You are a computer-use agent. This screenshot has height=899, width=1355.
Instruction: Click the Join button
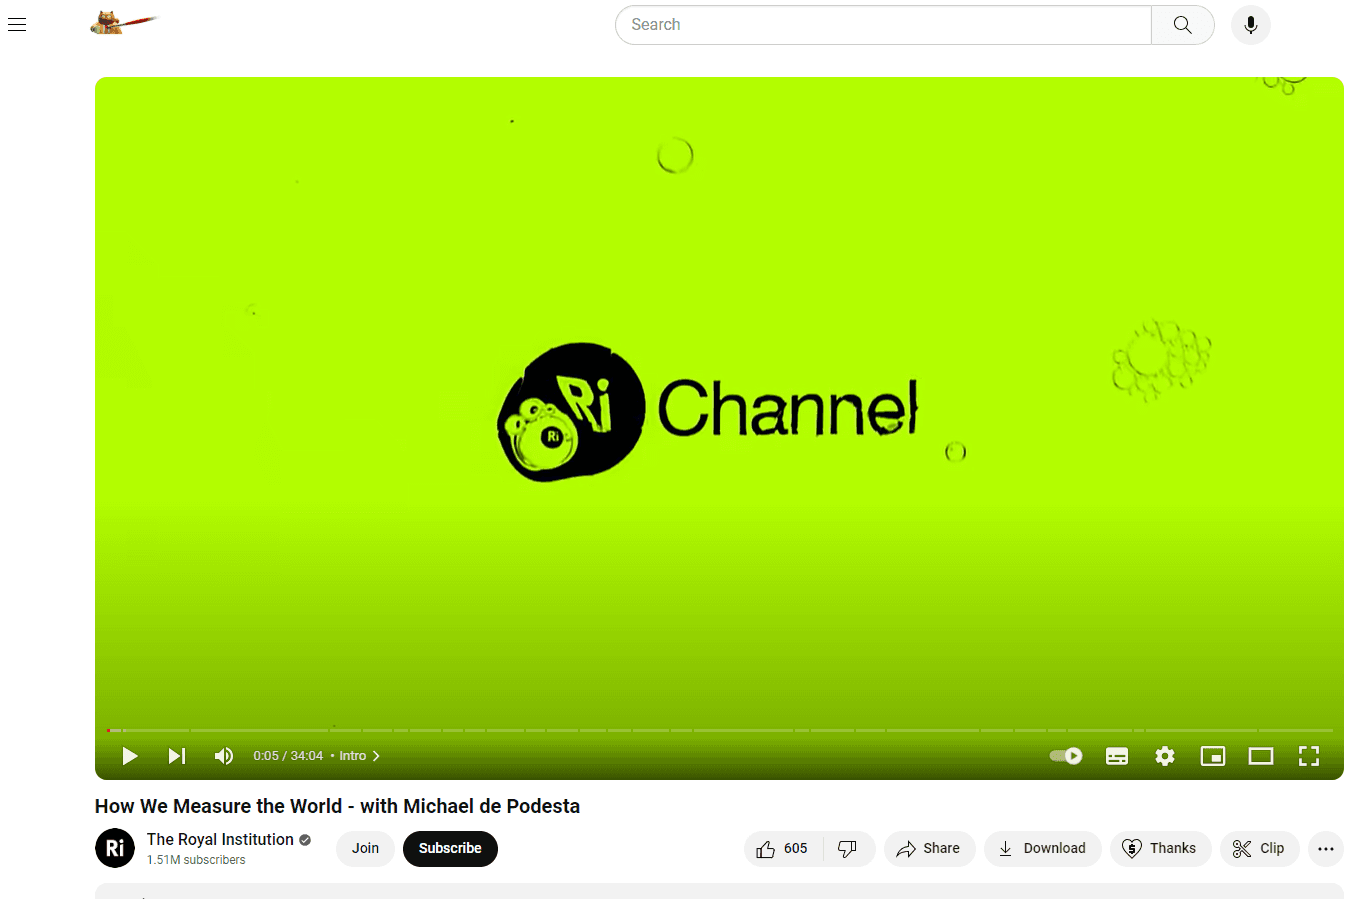[365, 848]
